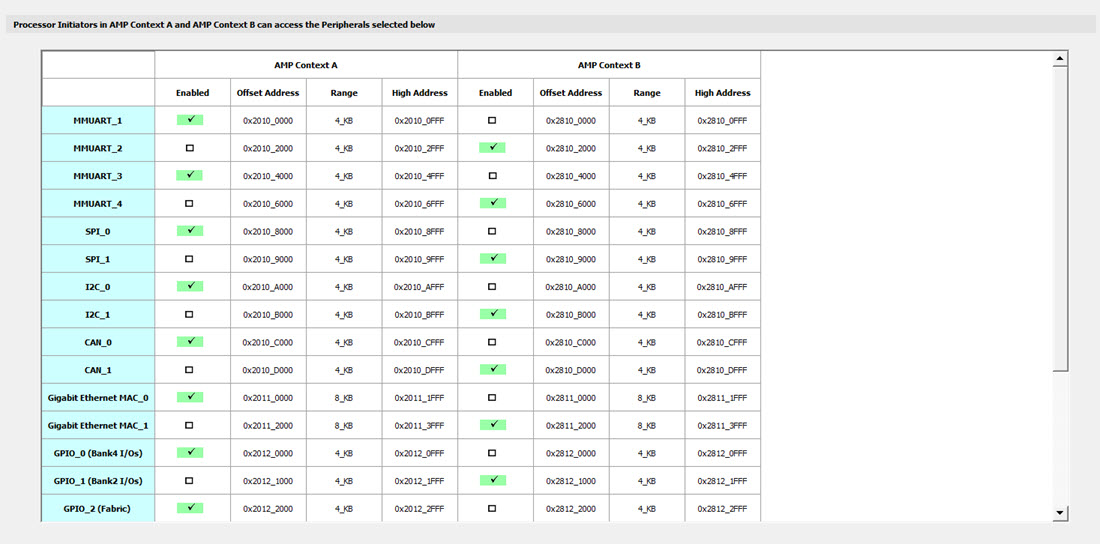Click high address 0x2810_6FFF
1100x544 pixels.
pyautogui.click(x=723, y=204)
